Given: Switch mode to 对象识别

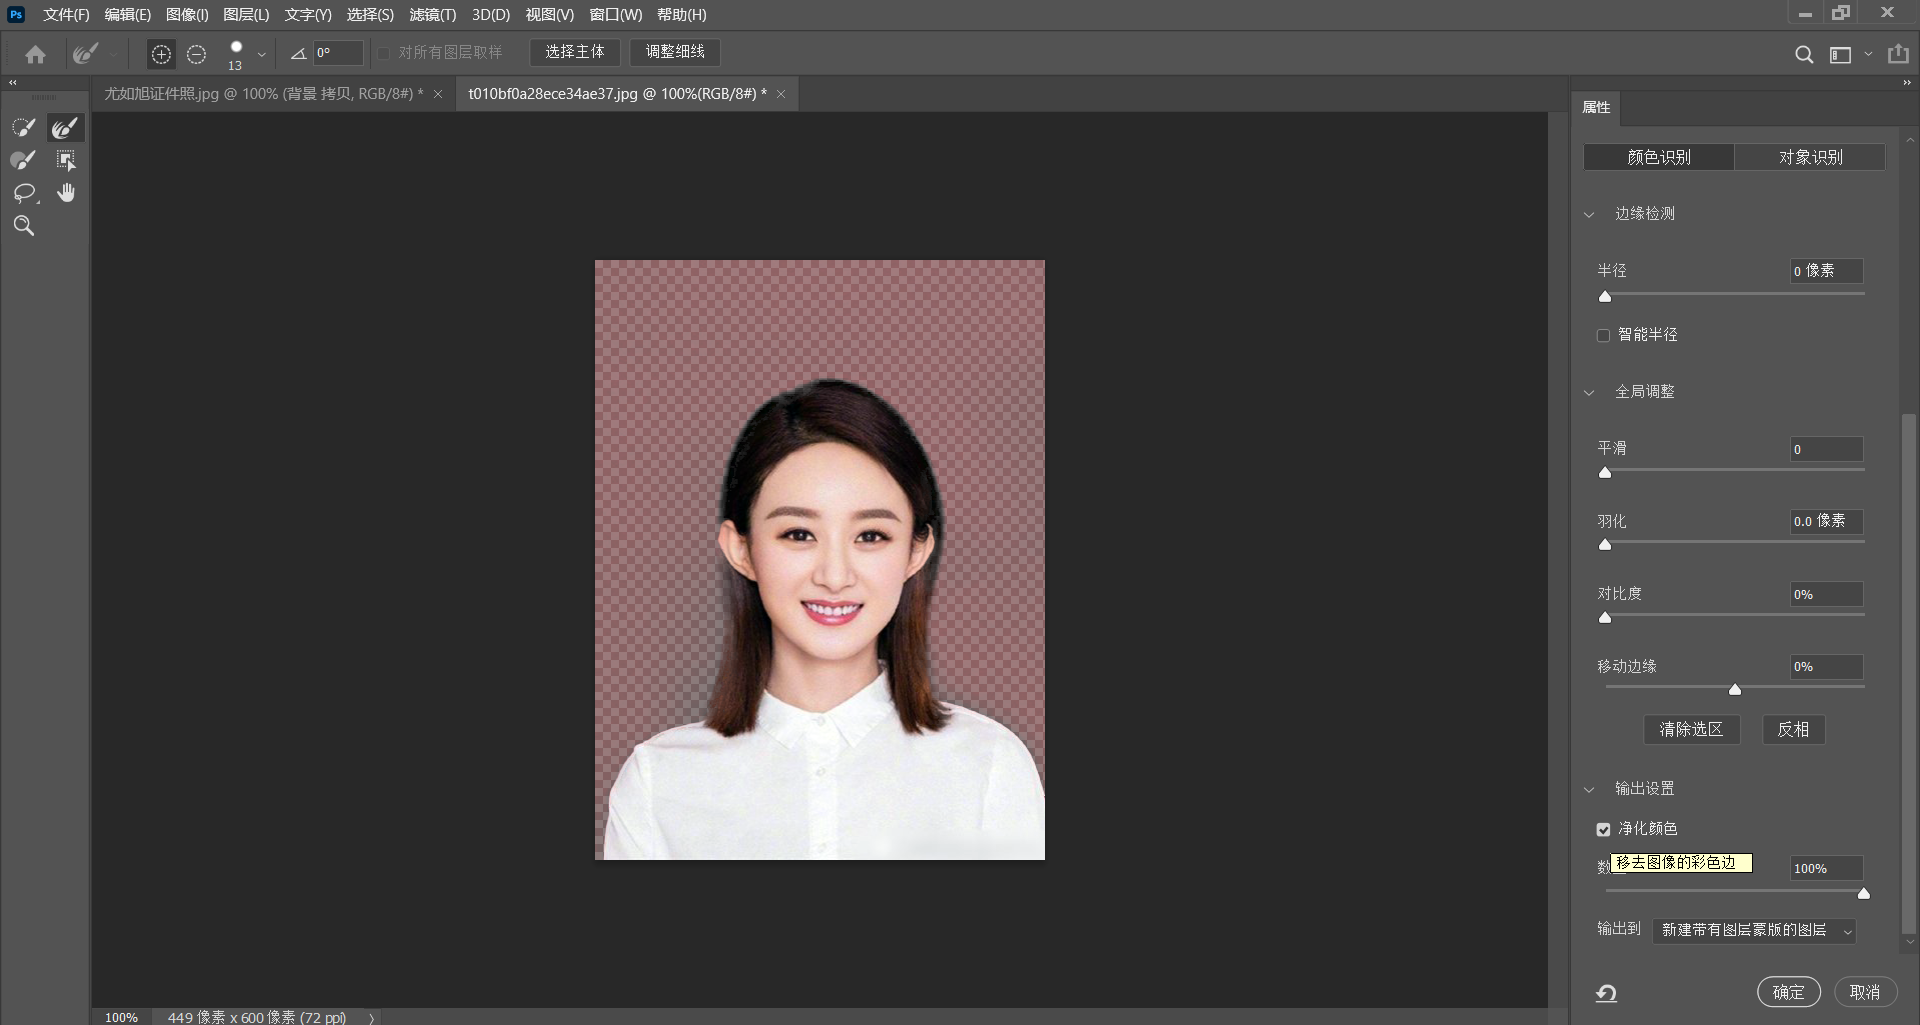Looking at the screenshot, I should tap(1810, 157).
